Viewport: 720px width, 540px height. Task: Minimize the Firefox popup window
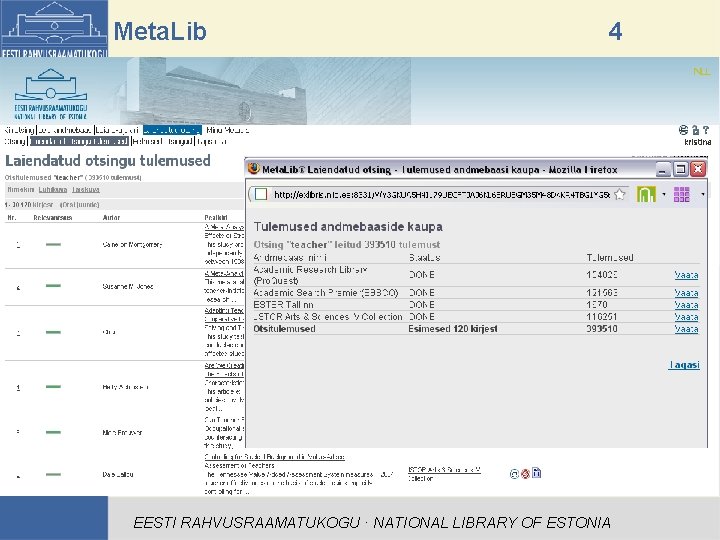663,169
